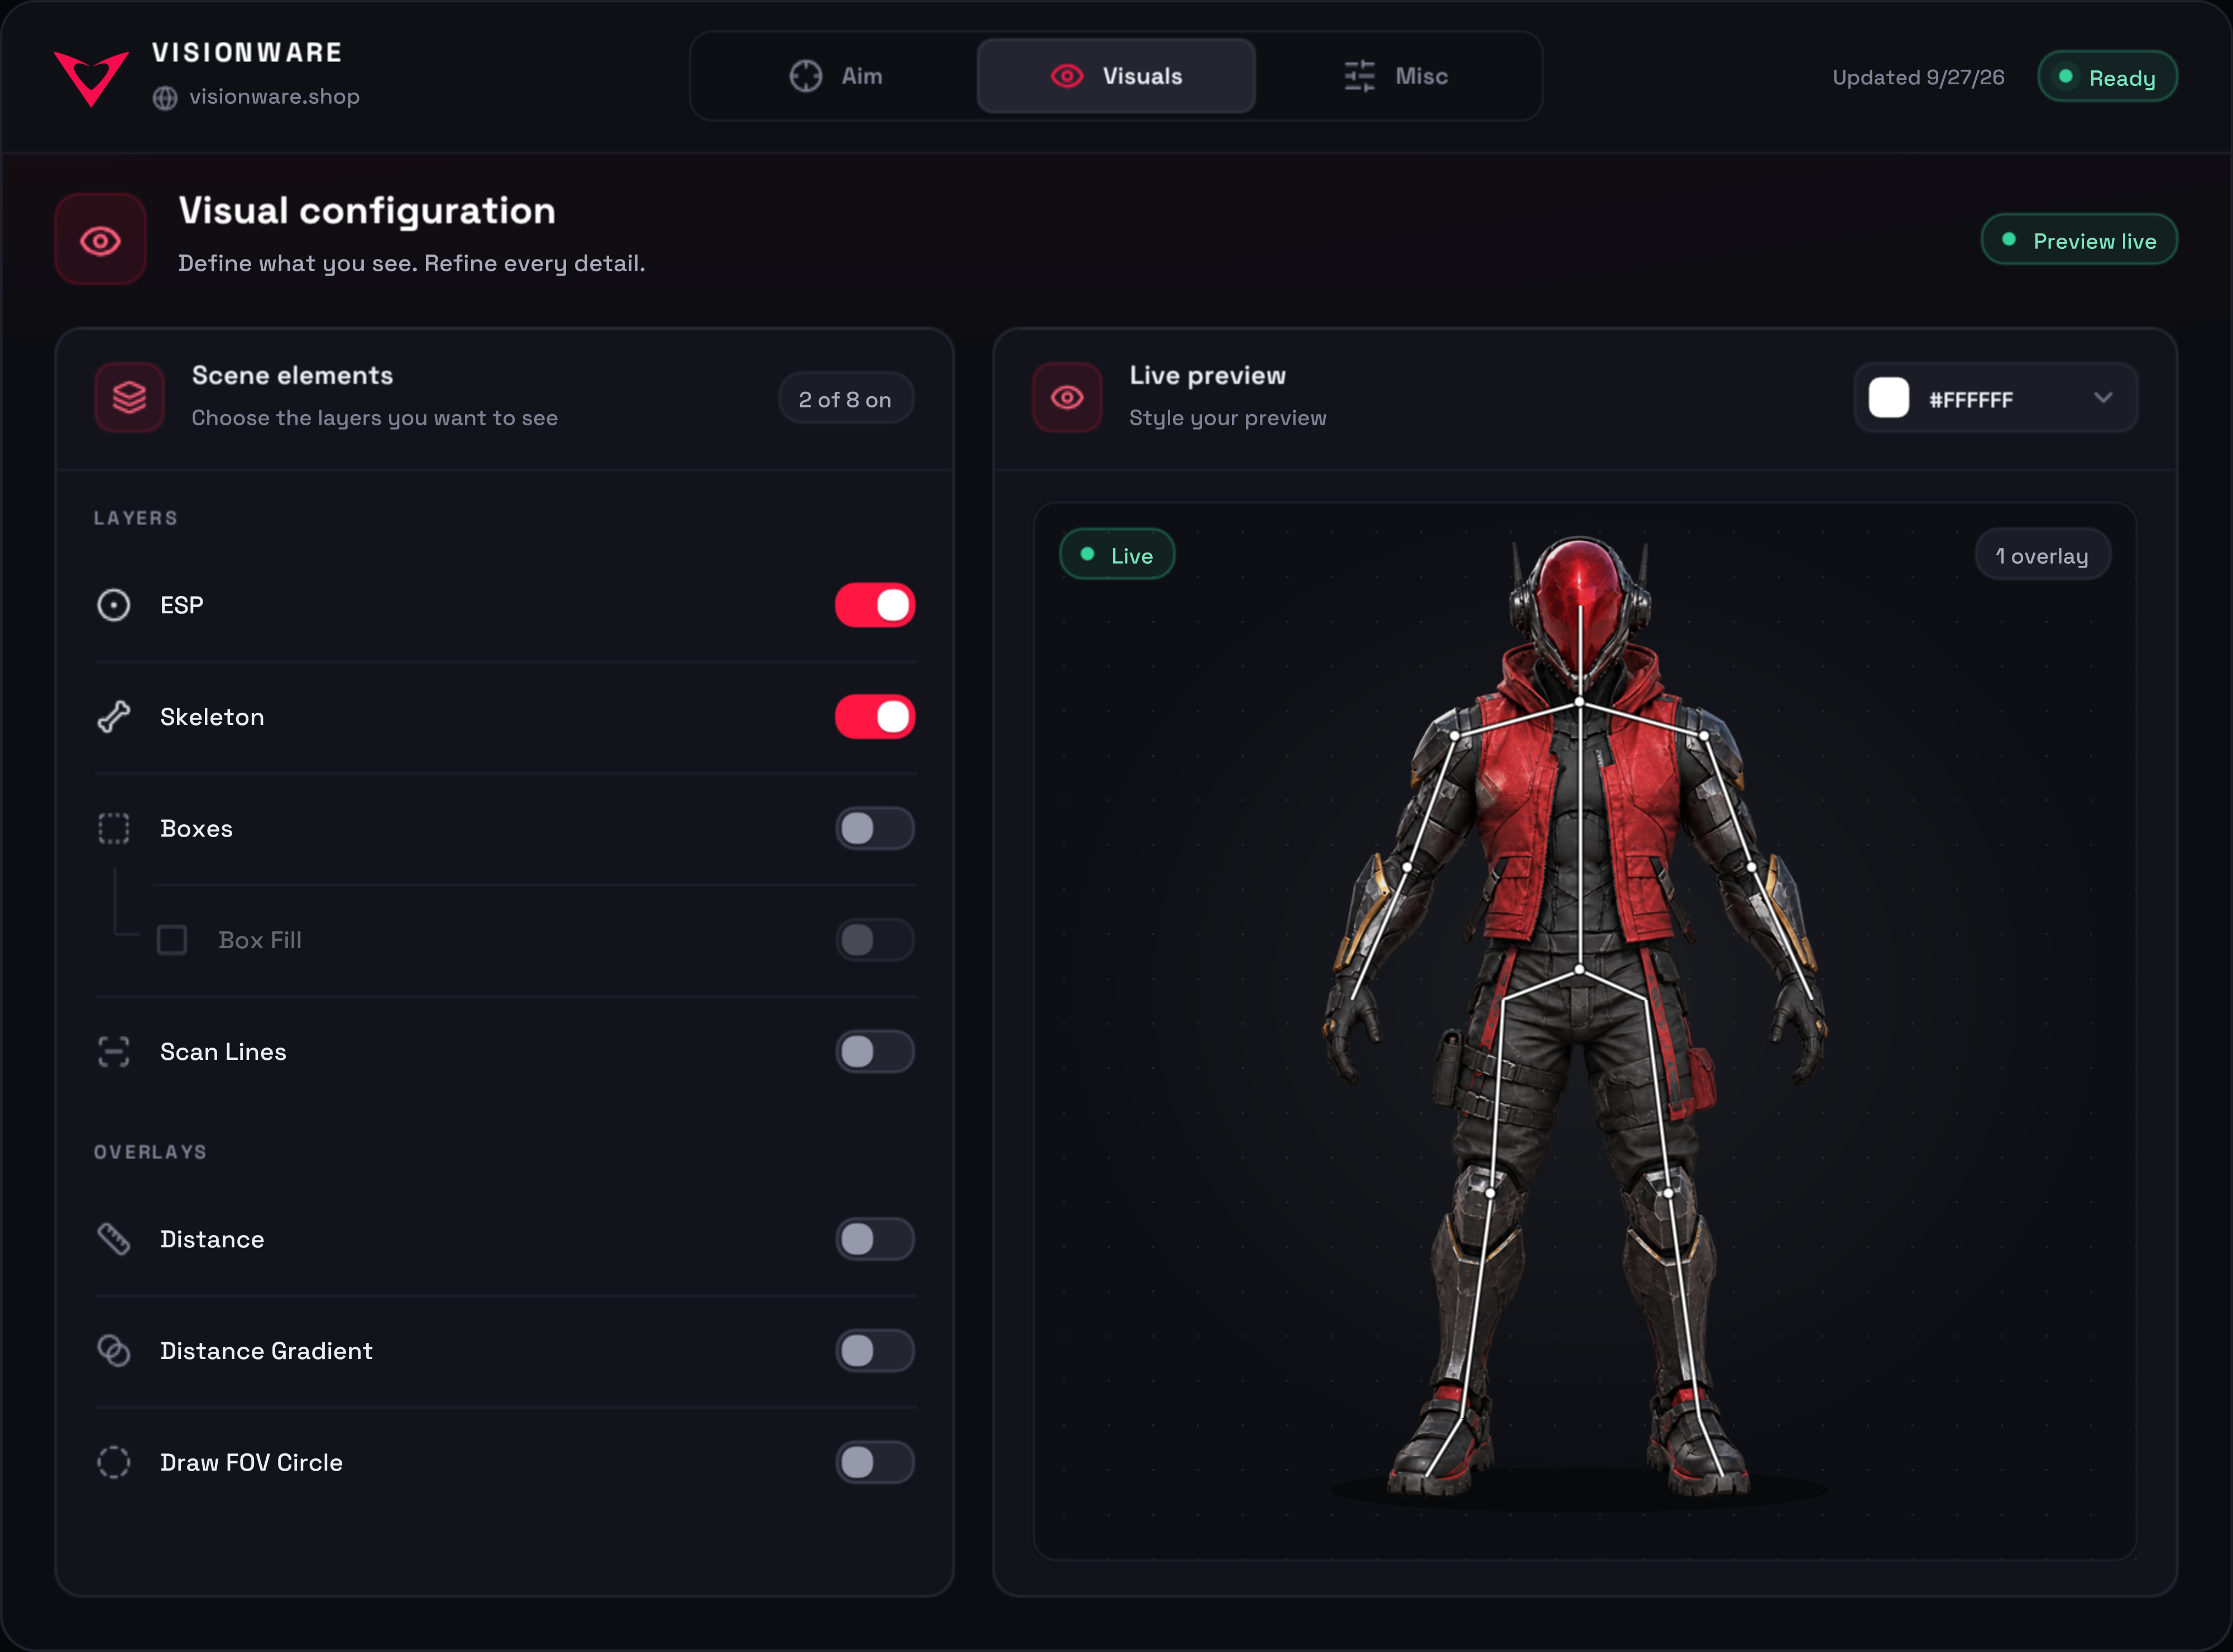This screenshot has height=1652, width=2233.
Task: Enable the Scan Lines toggle
Action: click(x=875, y=1052)
